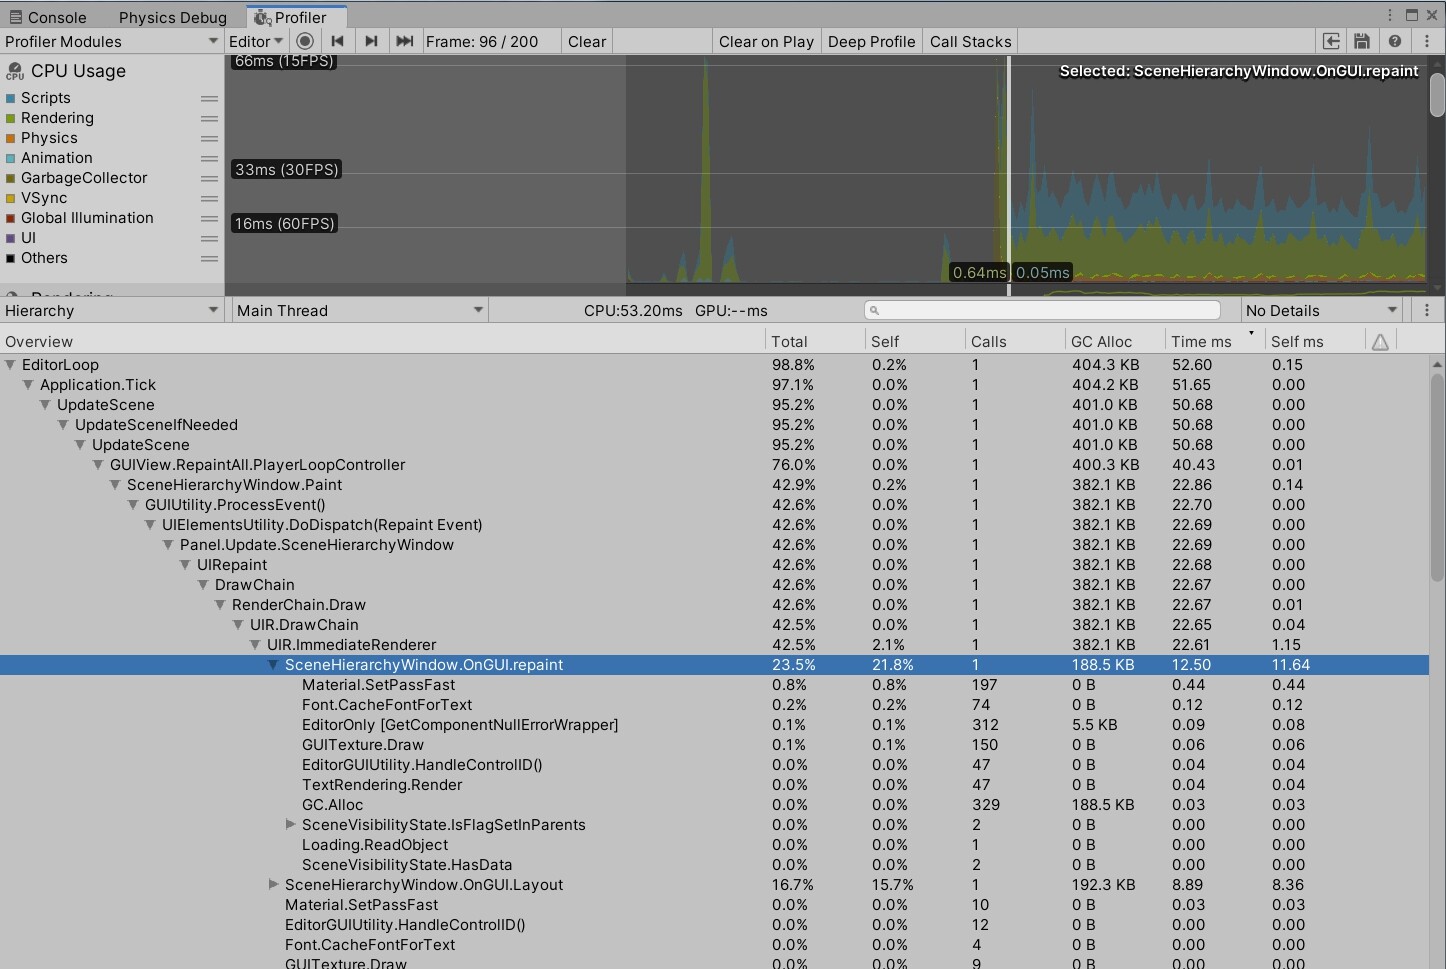Collapse SceneHierarchyWindow.OnGUI.repaint row
Viewport: 1446px width, 969px height.
273,665
